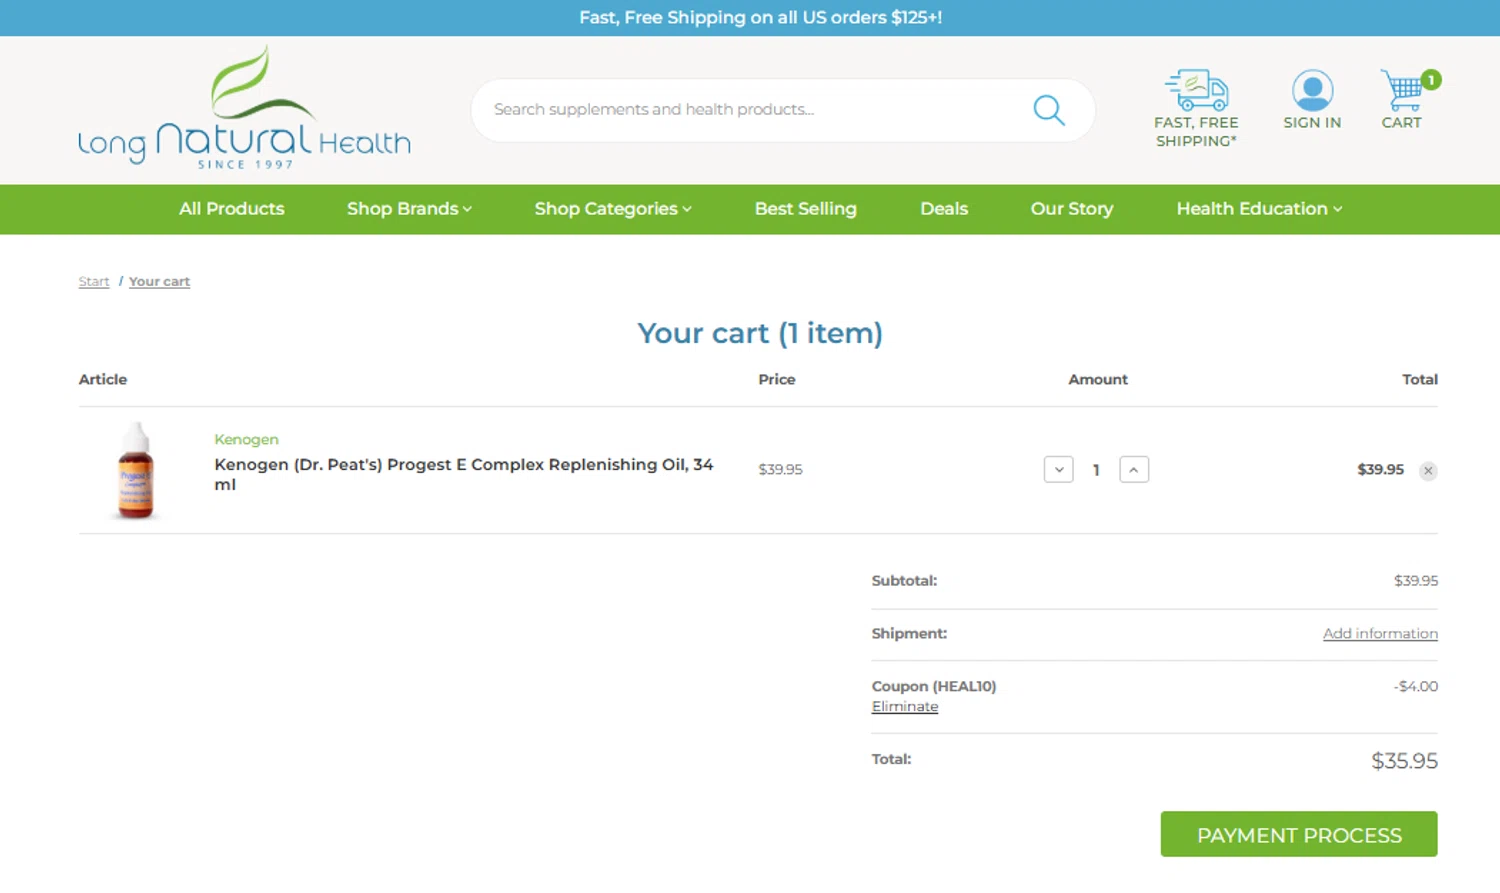Click the Your cart breadcrumb

tap(159, 281)
